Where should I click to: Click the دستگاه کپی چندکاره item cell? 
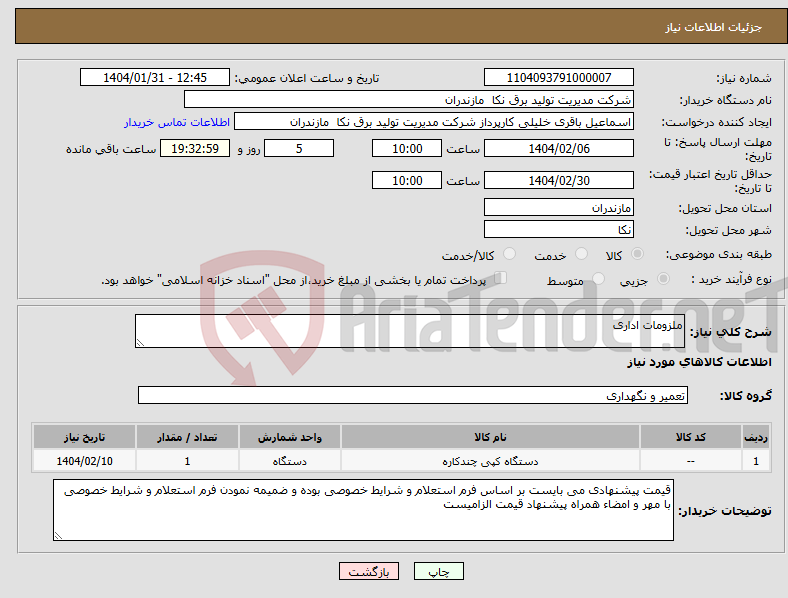coord(490,461)
